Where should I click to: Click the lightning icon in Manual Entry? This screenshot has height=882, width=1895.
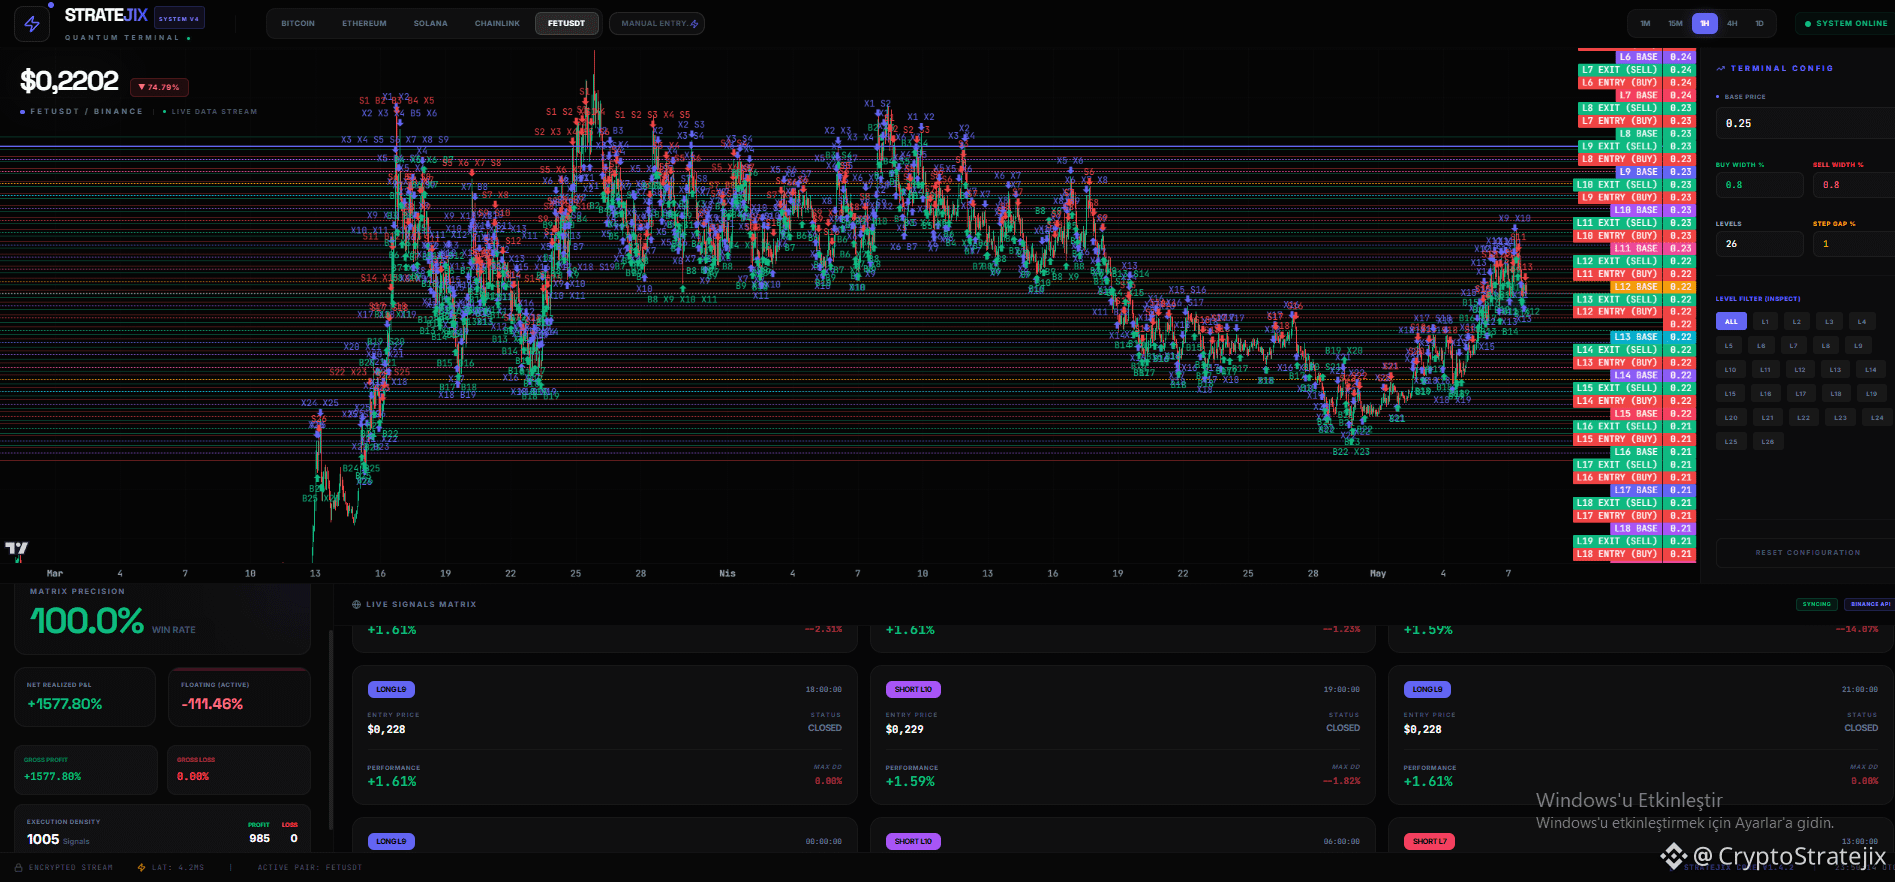click(x=694, y=23)
